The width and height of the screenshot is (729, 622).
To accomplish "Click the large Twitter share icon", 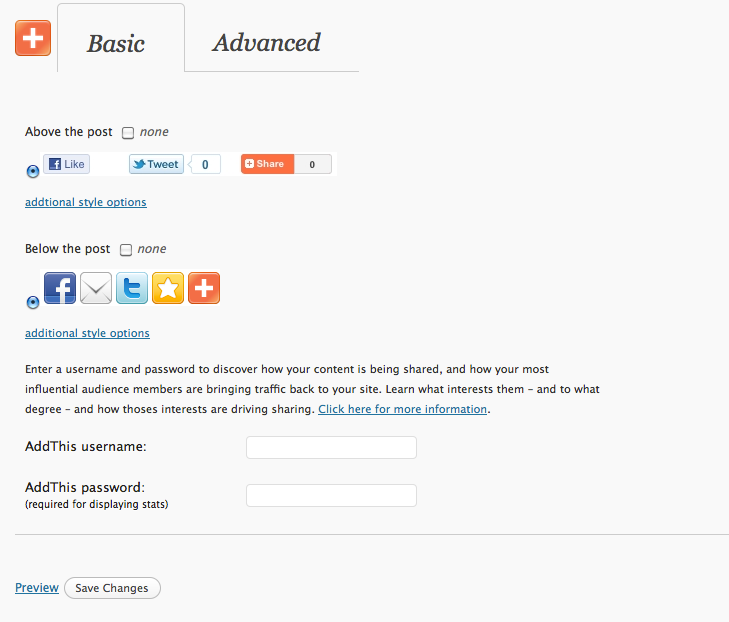I will 132,288.
